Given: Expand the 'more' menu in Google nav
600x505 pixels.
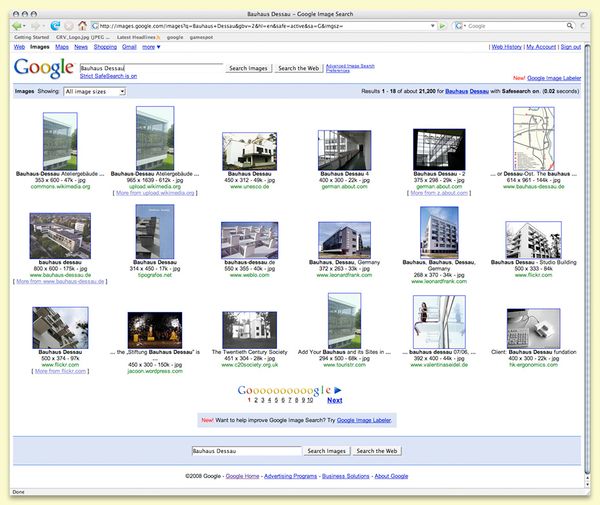Looking at the screenshot, I should coord(150,47).
